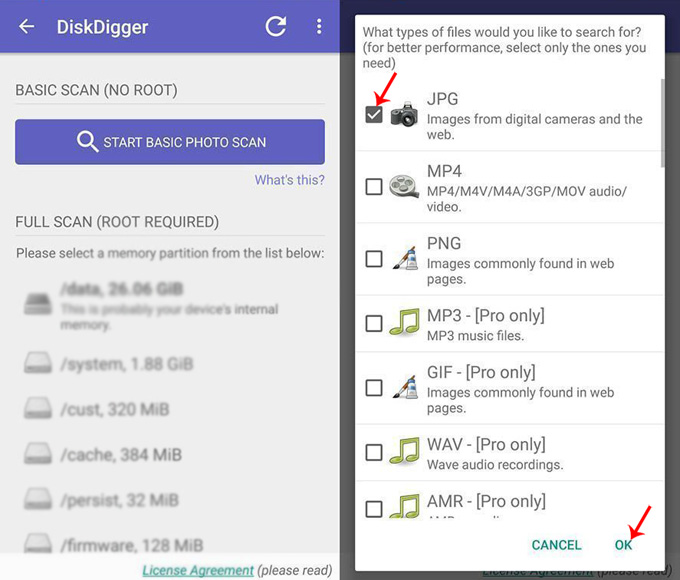Click the camera icon for JPG

pyautogui.click(x=404, y=114)
